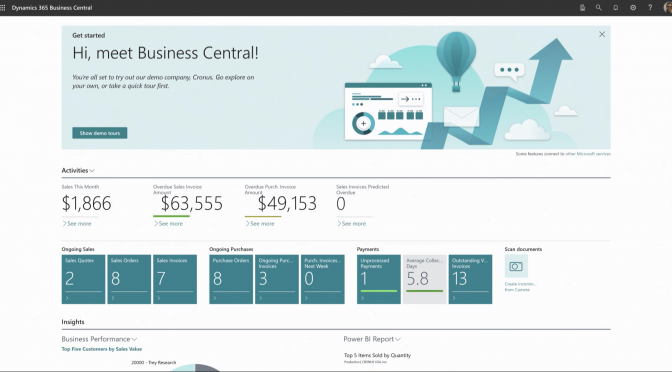Open the Sales Quotes tile

click(x=83, y=279)
